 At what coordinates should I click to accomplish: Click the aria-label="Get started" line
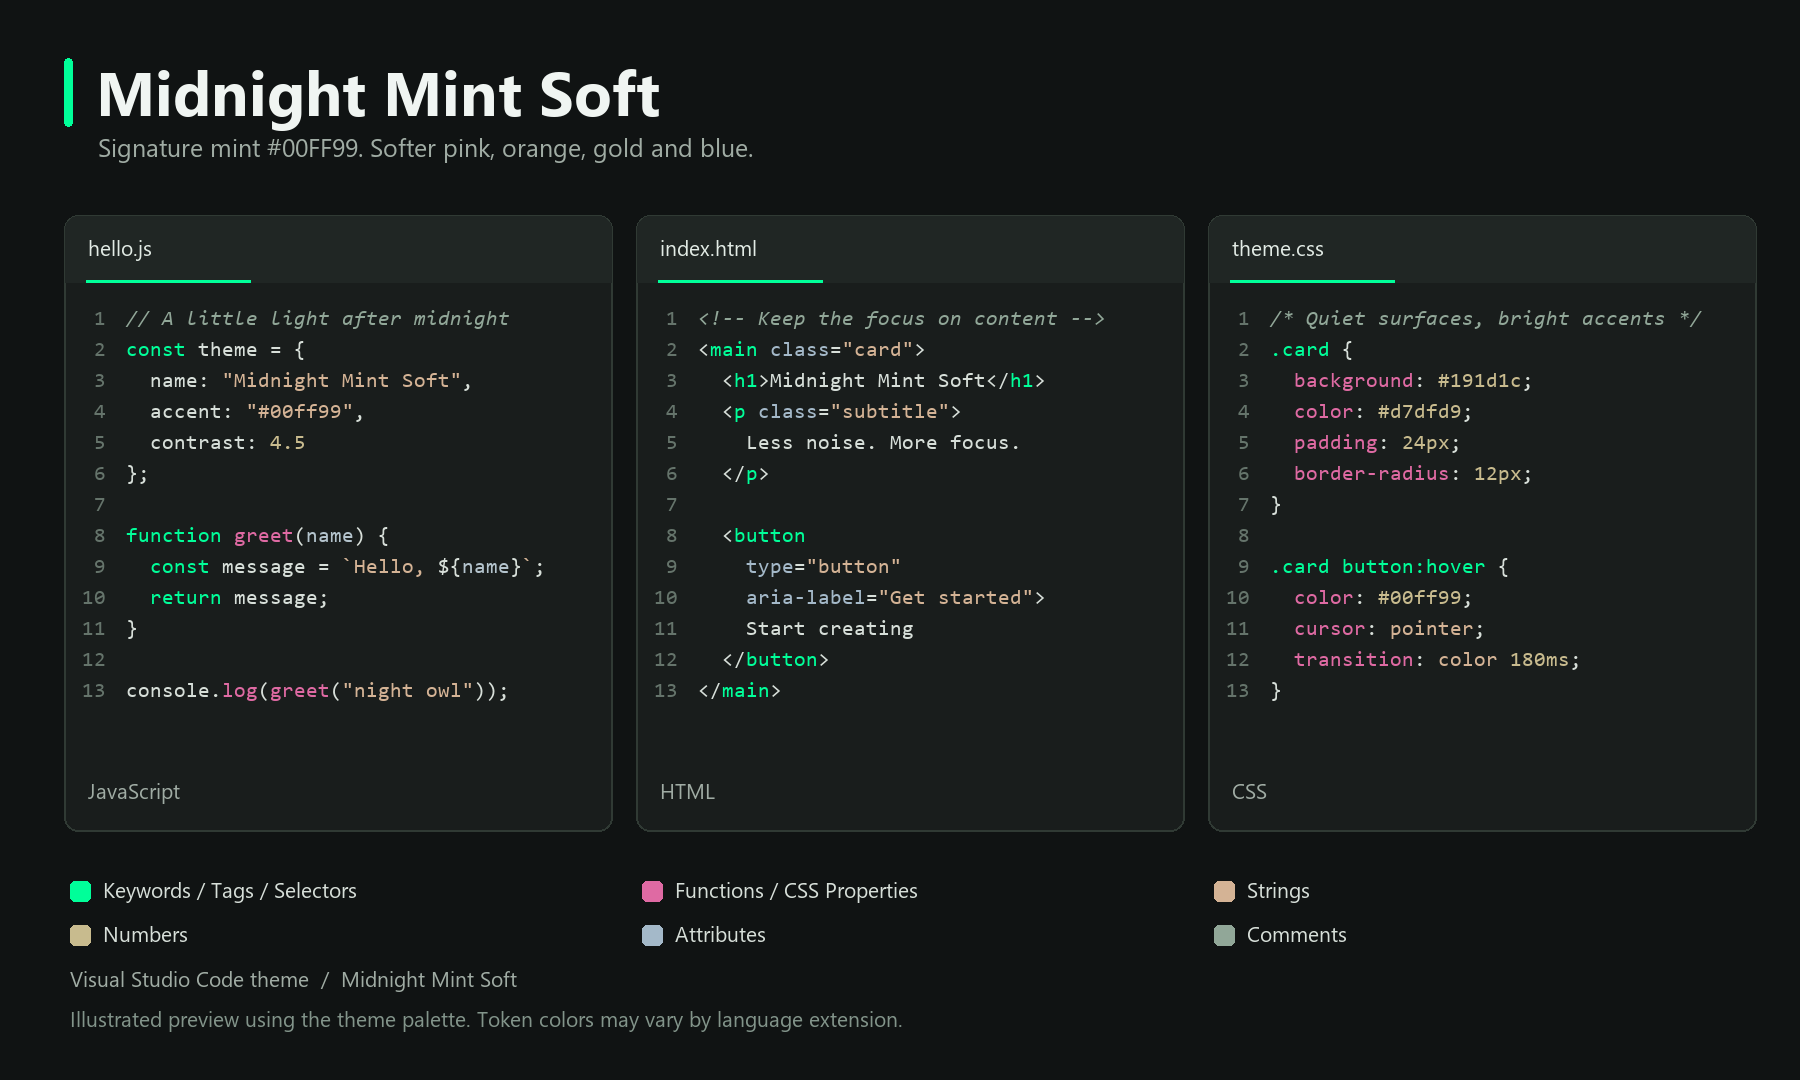click(x=895, y=597)
